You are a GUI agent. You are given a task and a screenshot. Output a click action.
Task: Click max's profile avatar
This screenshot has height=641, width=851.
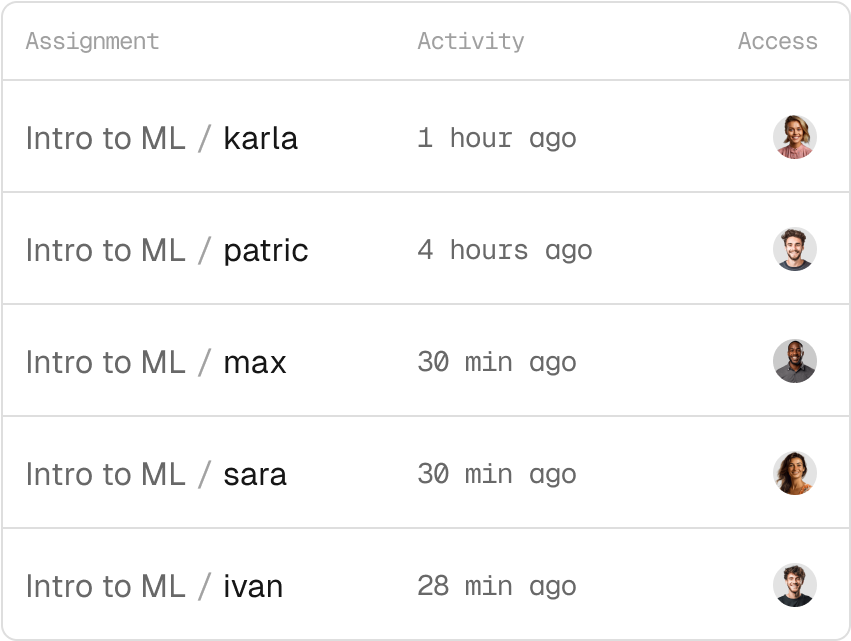click(x=795, y=361)
